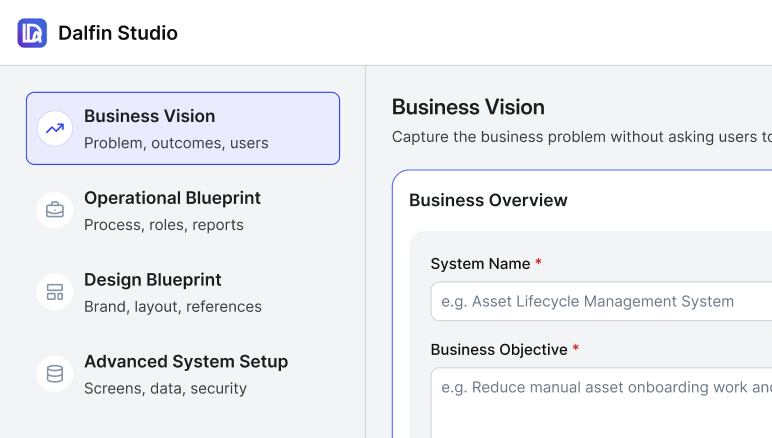
Task: Click the Business Overview heading
Action: tap(488, 200)
